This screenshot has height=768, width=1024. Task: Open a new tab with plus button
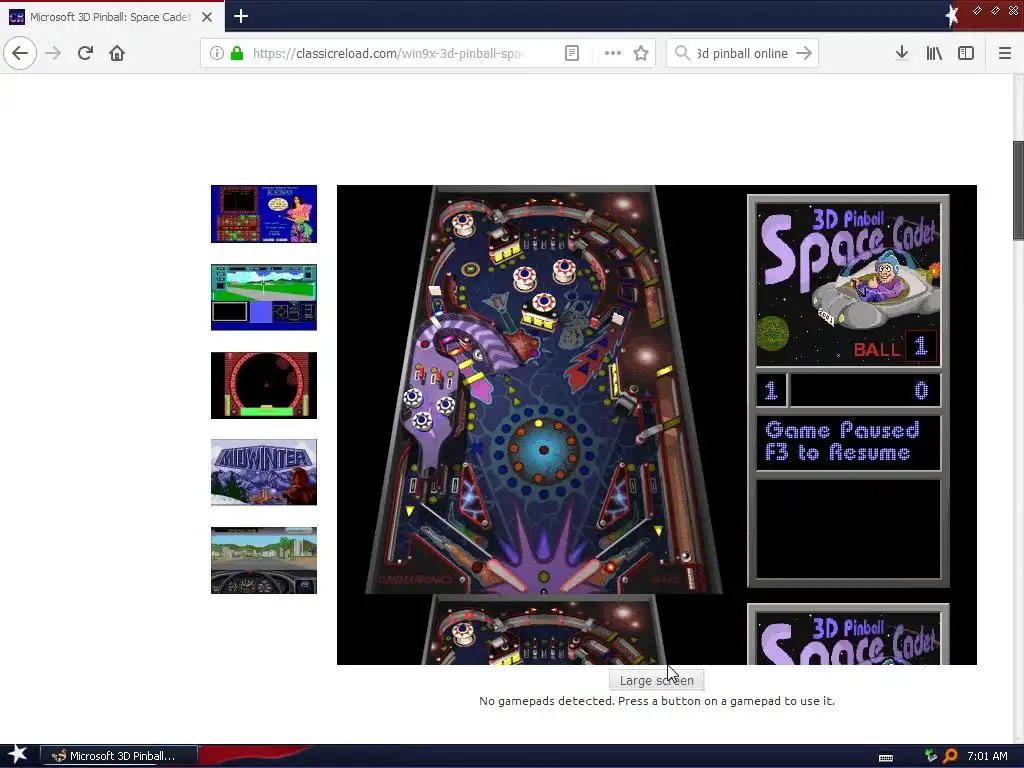pos(240,16)
